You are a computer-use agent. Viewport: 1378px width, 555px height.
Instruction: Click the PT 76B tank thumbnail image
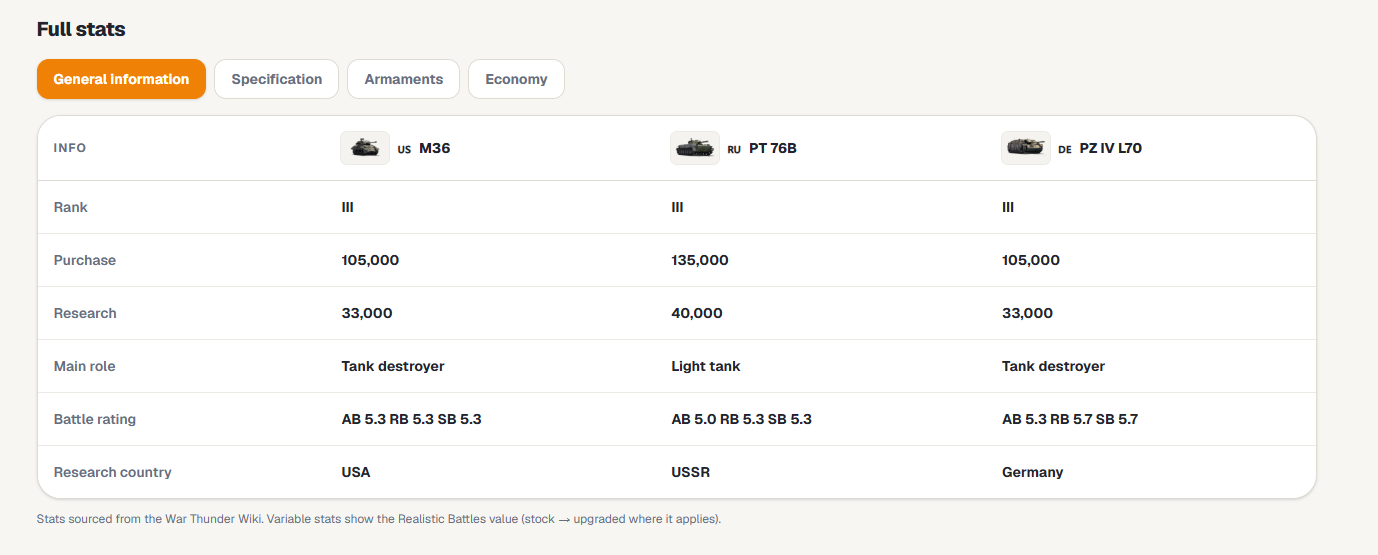coord(695,148)
